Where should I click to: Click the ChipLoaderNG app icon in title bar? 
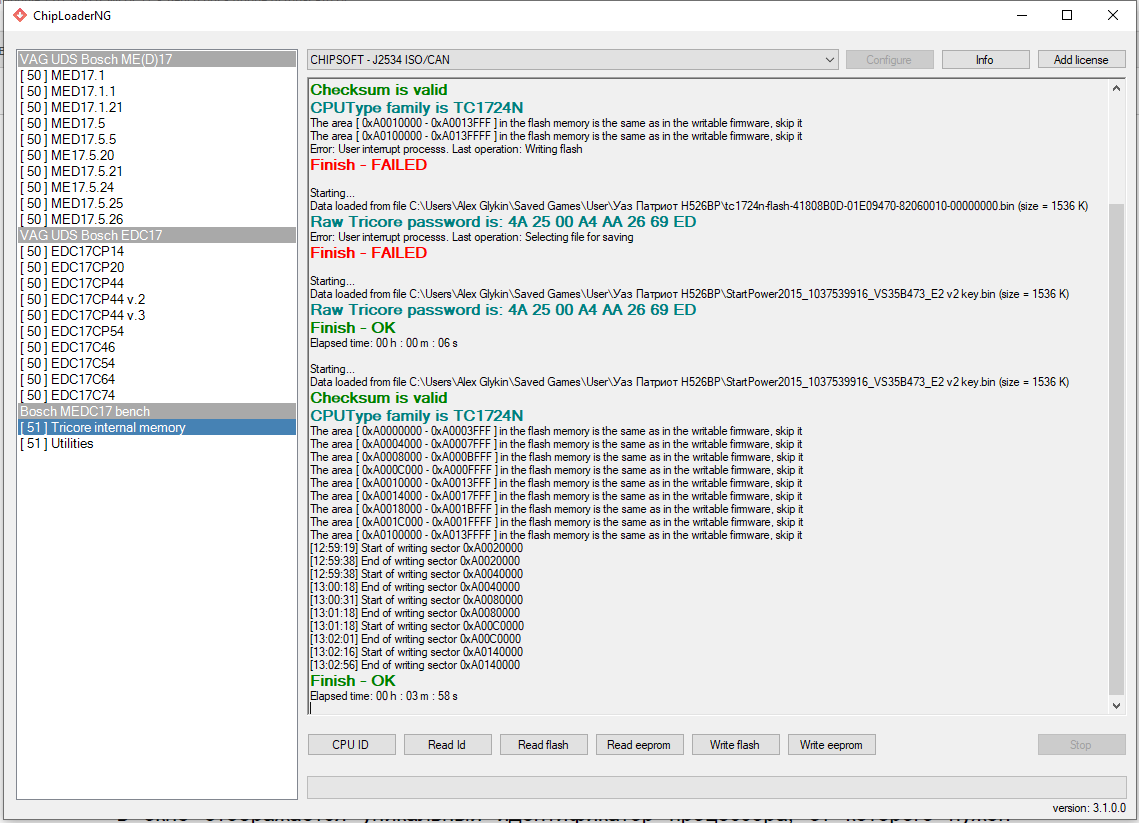pyautogui.click(x=19, y=15)
